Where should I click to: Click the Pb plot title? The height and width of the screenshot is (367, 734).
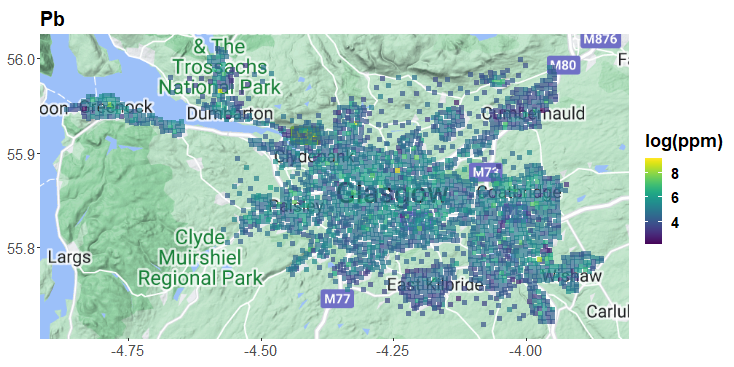pos(52,19)
